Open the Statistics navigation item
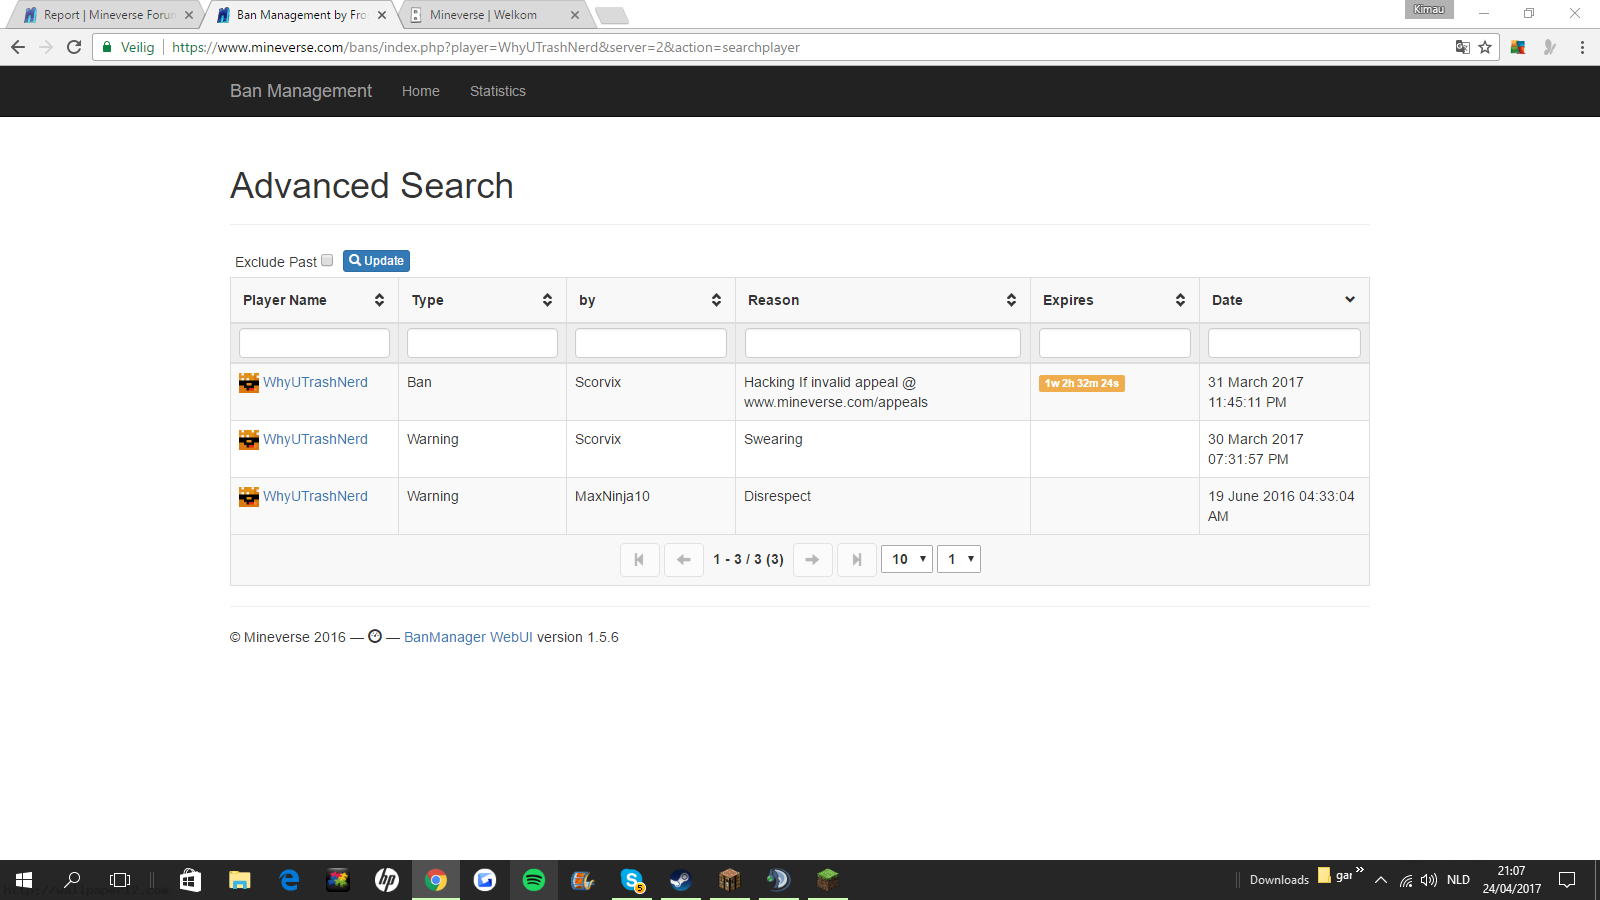 coord(498,91)
